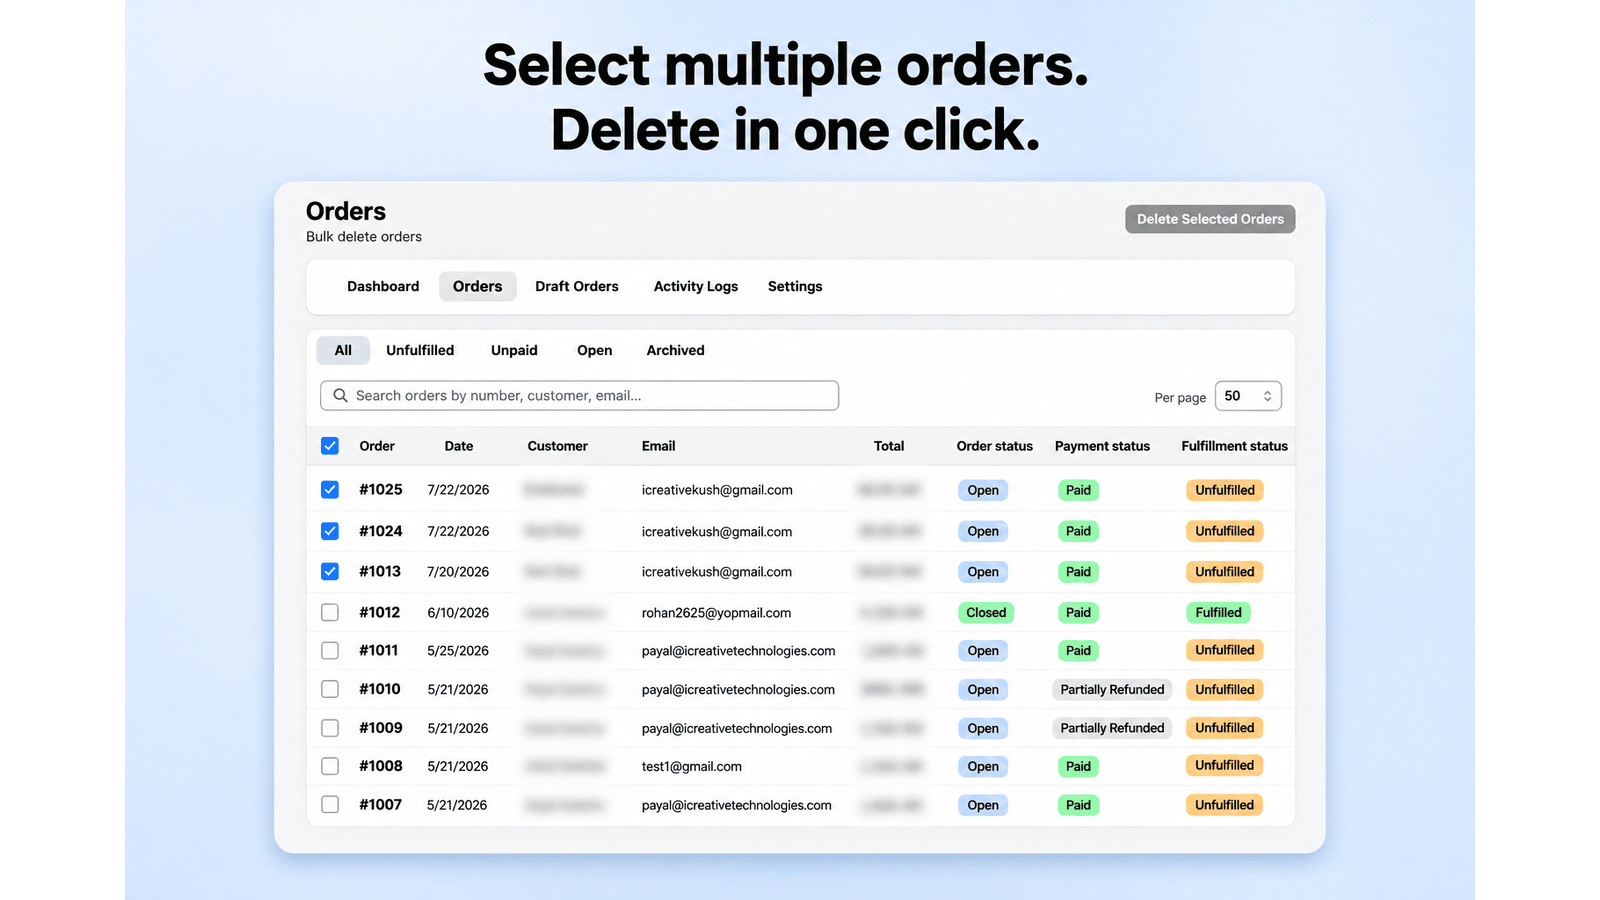Show Archived orders filter

click(675, 350)
